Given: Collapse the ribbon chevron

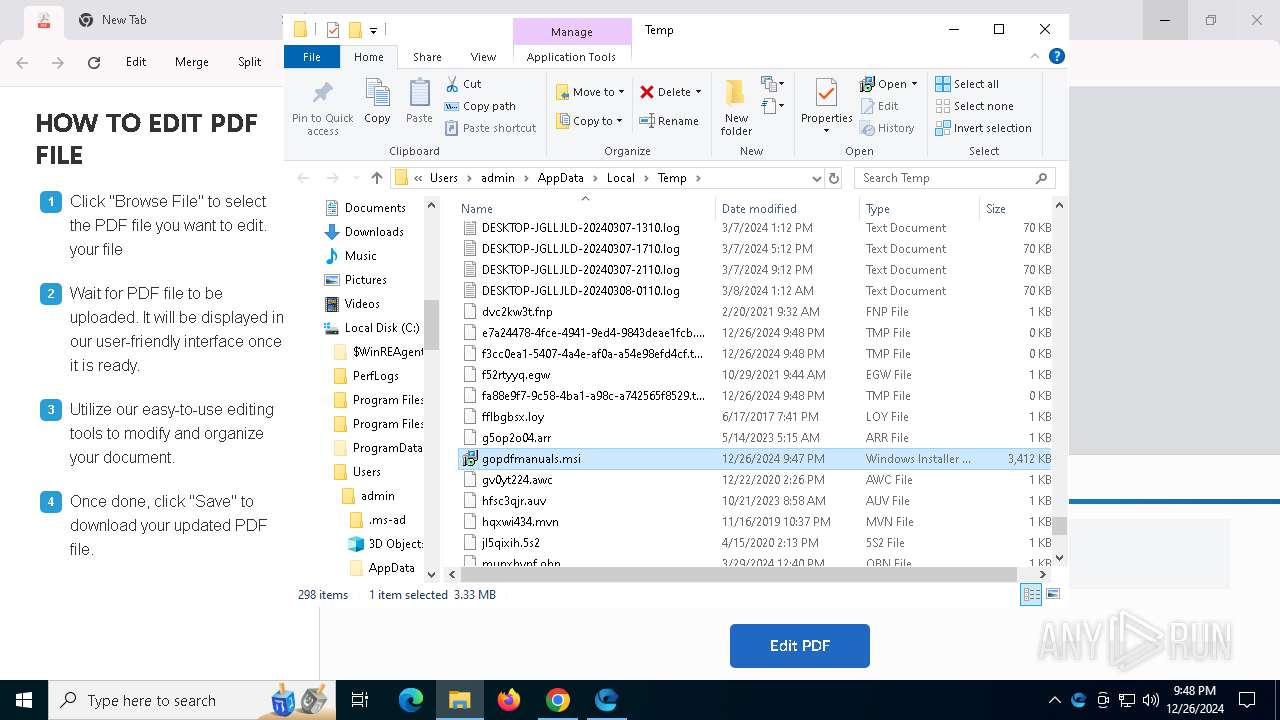Looking at the screenshot, I should [1036, 57].
